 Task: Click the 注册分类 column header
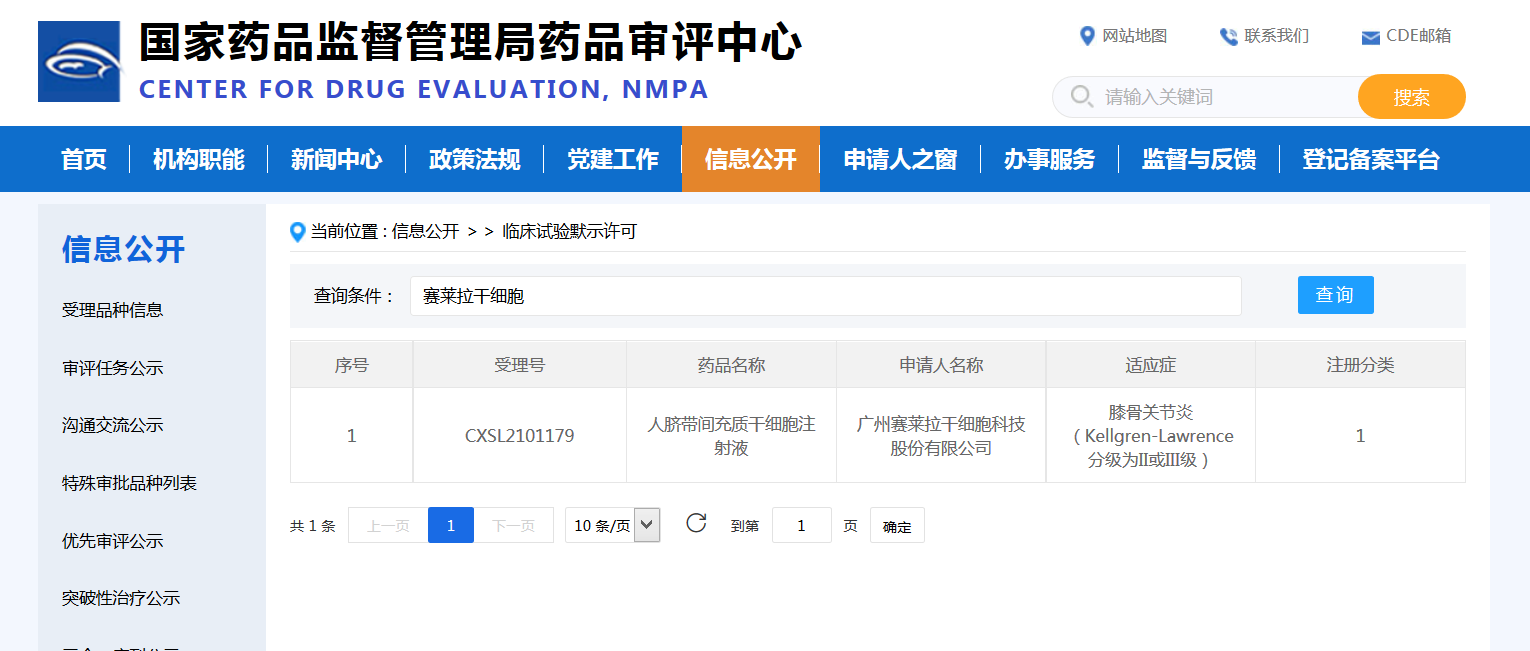pos(1360,365)
